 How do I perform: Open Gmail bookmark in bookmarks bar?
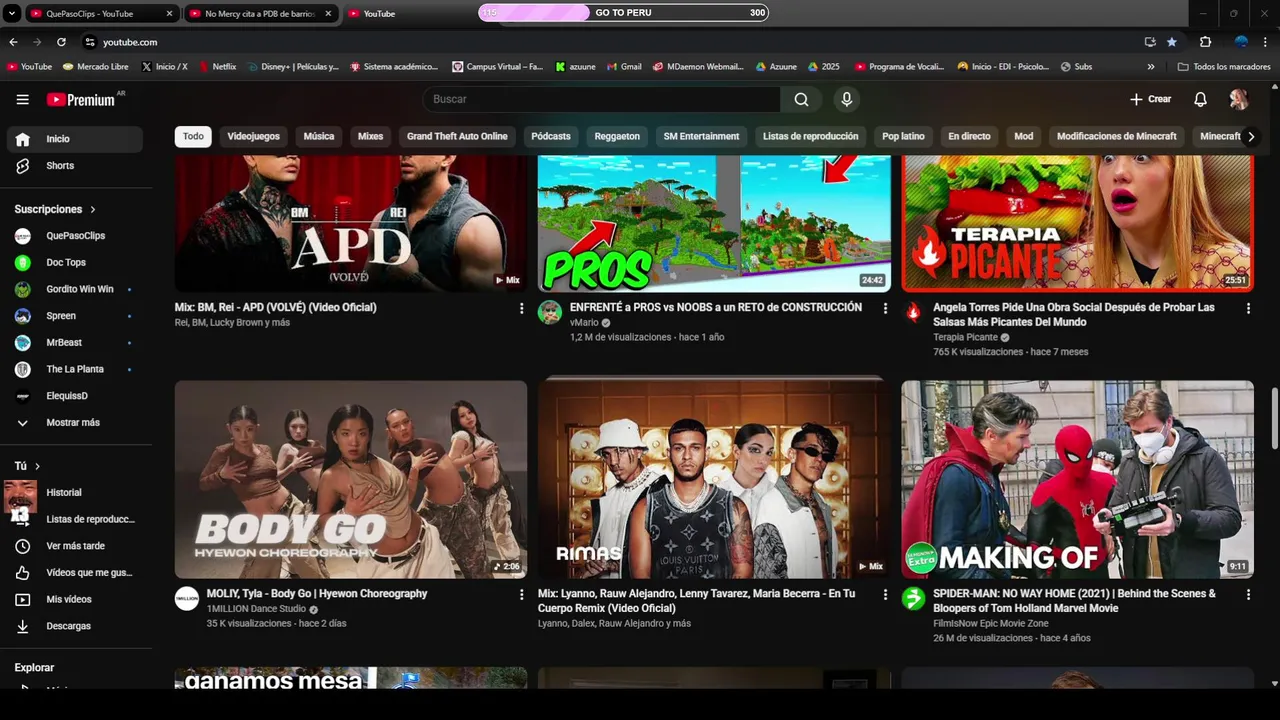coord(624,67)
